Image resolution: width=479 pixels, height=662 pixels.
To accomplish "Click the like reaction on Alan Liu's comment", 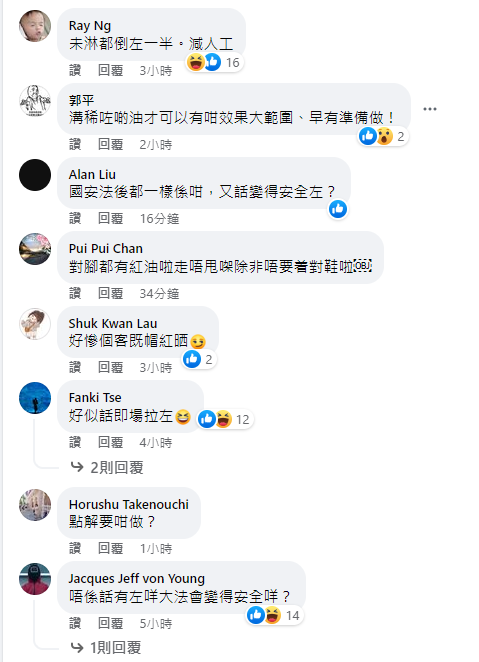I will click(x=338, y=209).
